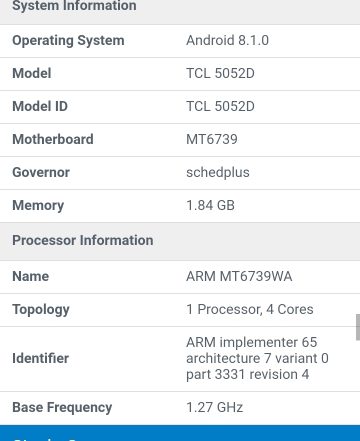This screenshot has width=360, height=441.
Task: Select 'TCL 5052D' in the Model ID row
Action: pos(220,106)
